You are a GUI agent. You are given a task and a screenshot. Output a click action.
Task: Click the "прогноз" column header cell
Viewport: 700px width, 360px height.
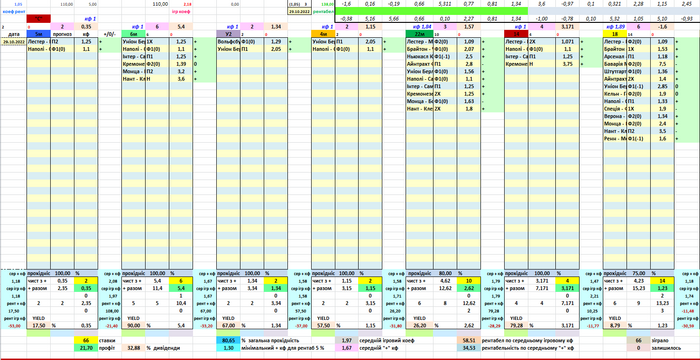pos(62,33)
